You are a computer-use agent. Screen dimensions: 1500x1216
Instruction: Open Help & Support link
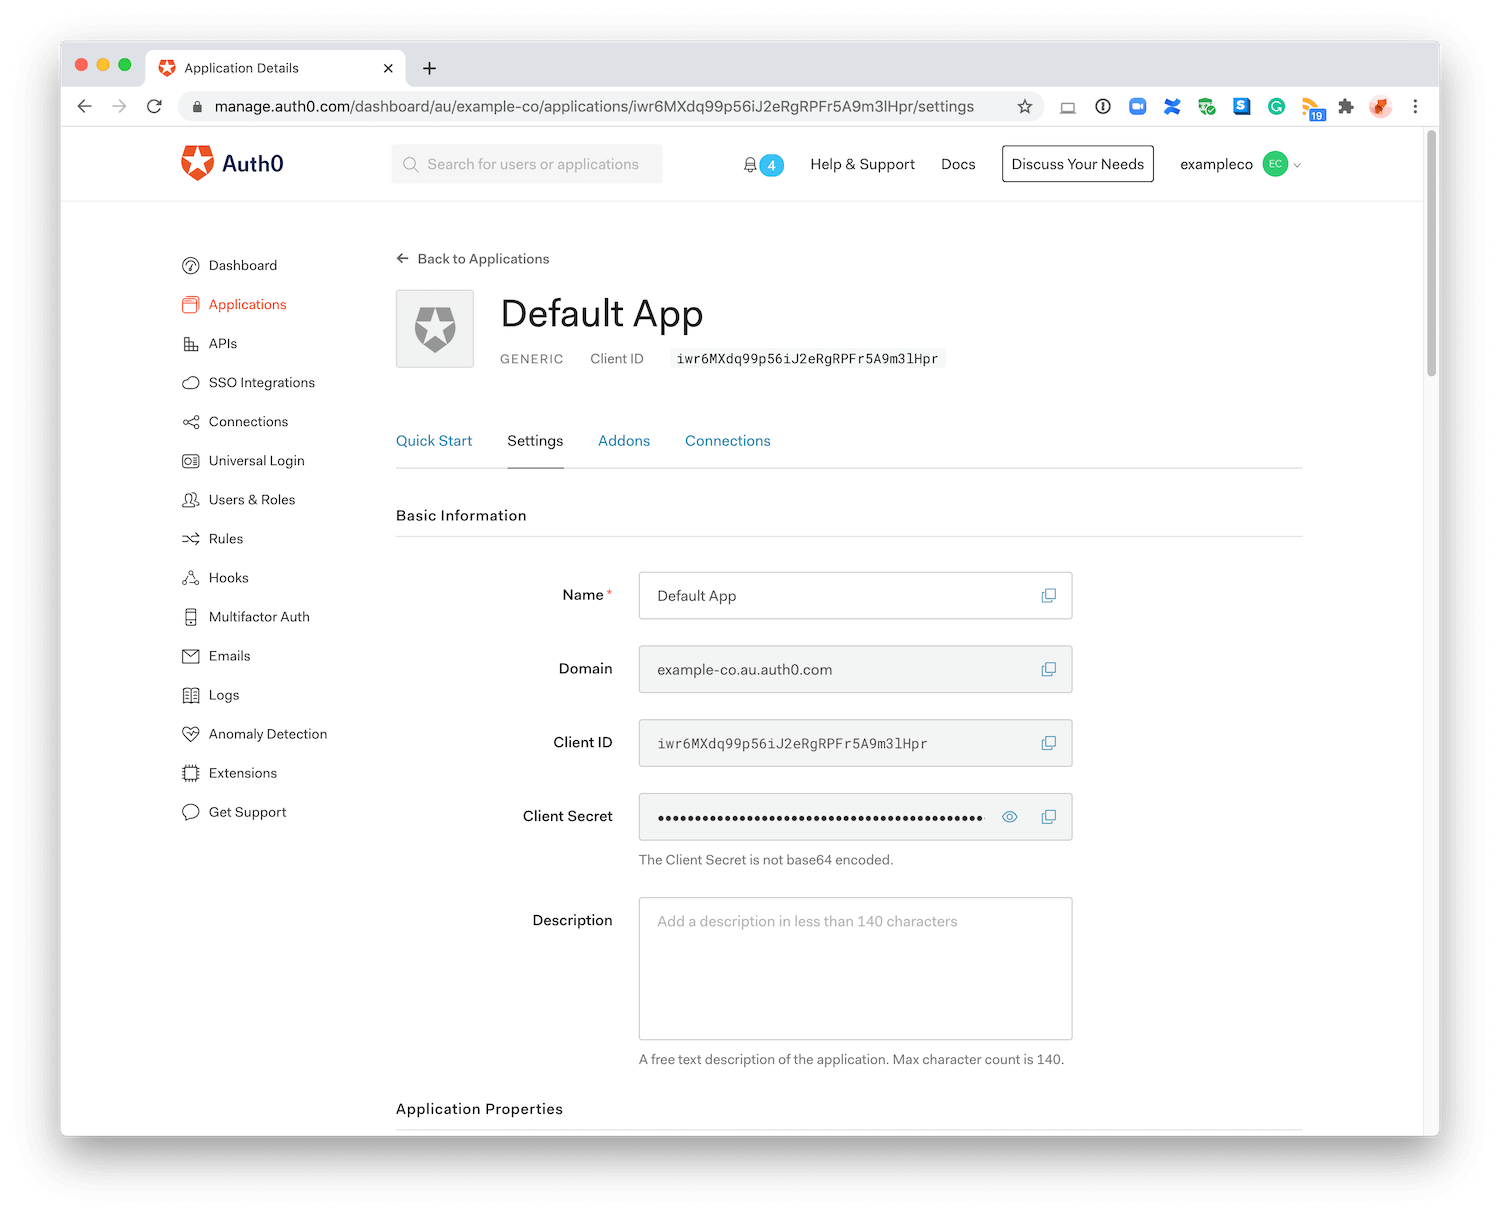[862, 164]
